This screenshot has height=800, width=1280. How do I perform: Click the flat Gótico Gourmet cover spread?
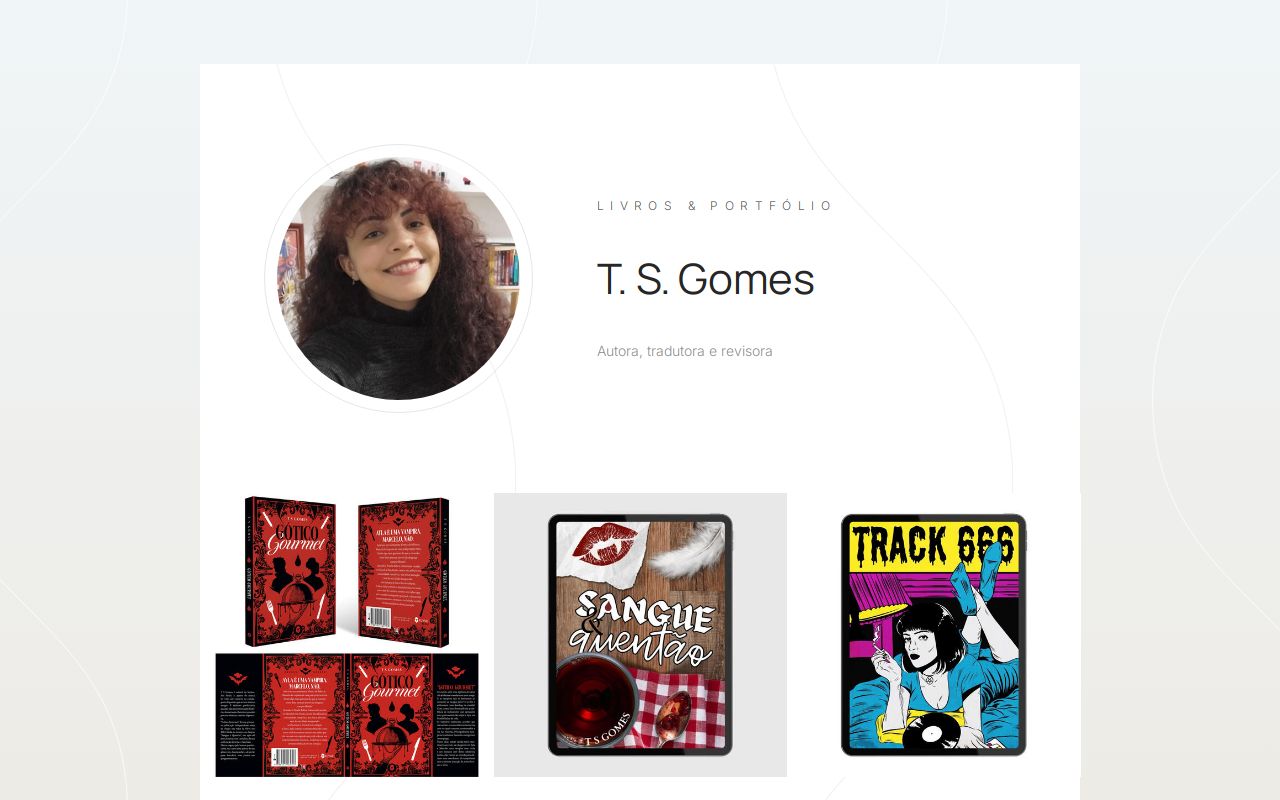pyautogui.click(x=347, y=715)
